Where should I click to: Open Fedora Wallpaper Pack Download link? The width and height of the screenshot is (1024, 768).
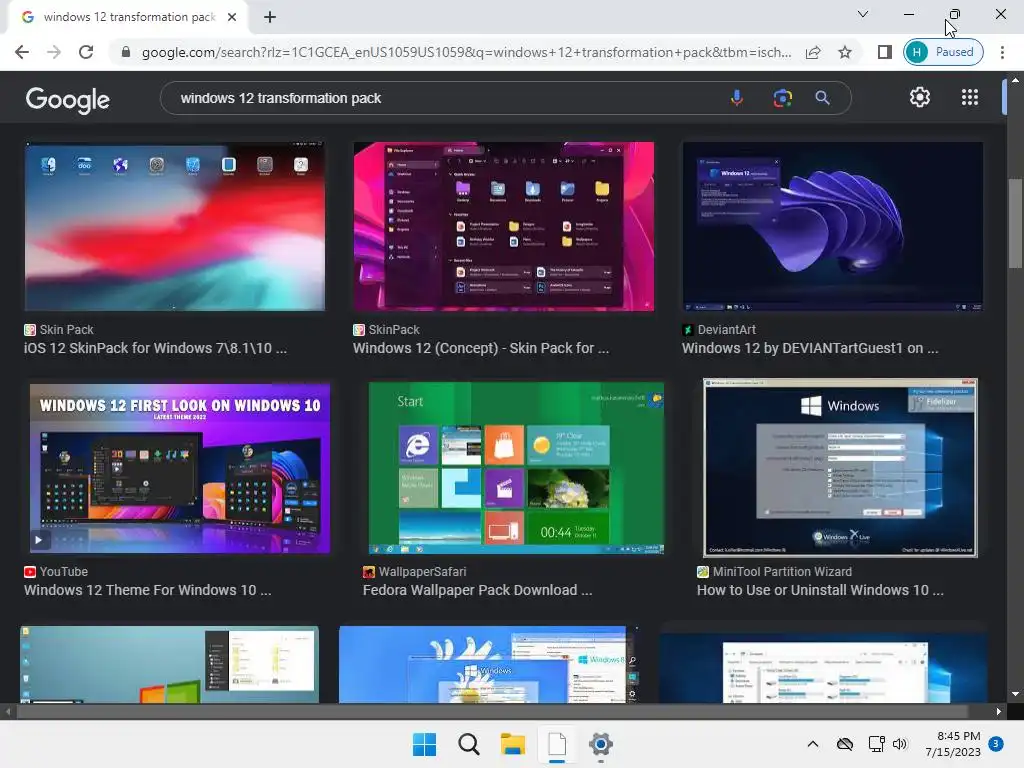click(477, 590)
